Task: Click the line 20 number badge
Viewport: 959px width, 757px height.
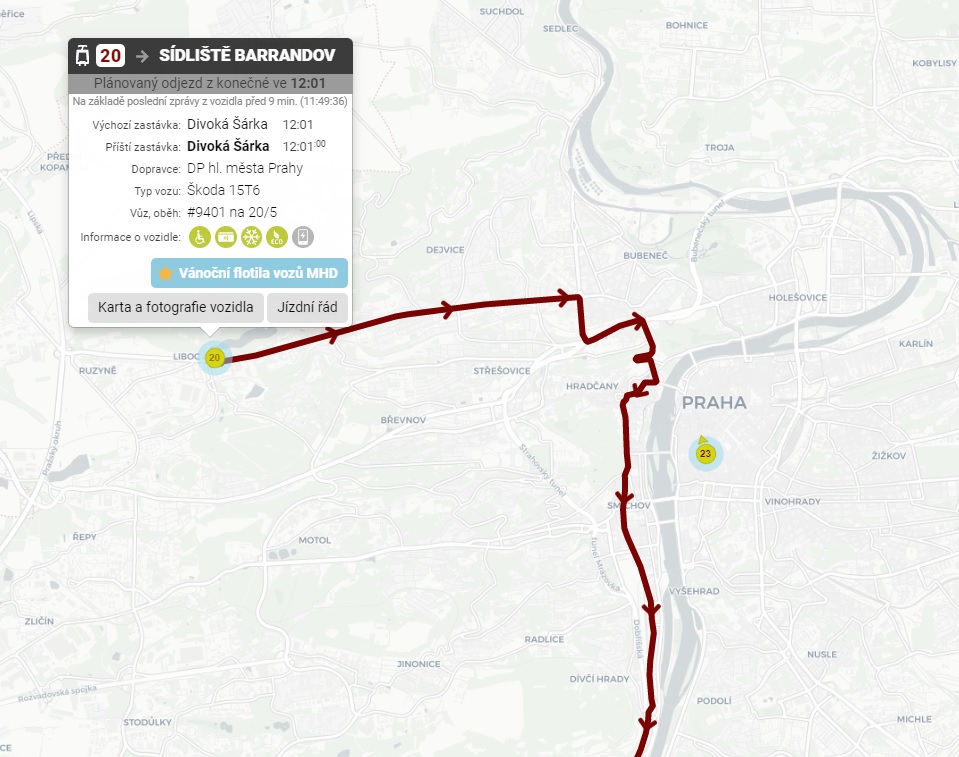Action: (x=110, y=56)
